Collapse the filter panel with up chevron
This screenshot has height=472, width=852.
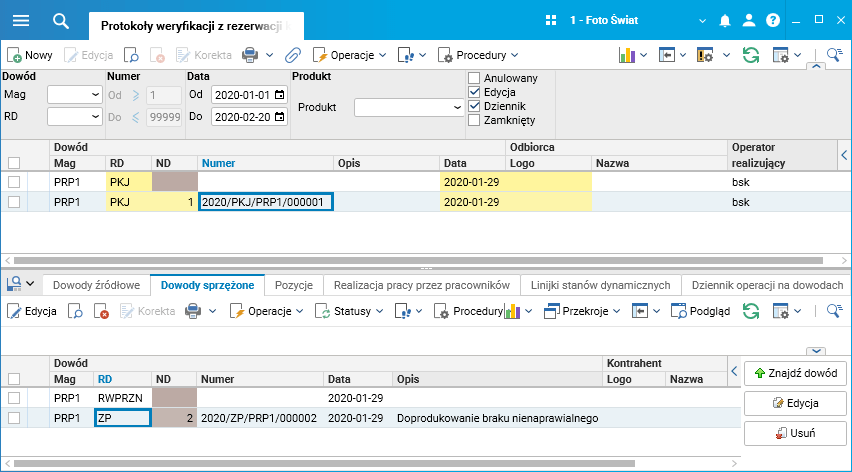click(x=816, y=66)
